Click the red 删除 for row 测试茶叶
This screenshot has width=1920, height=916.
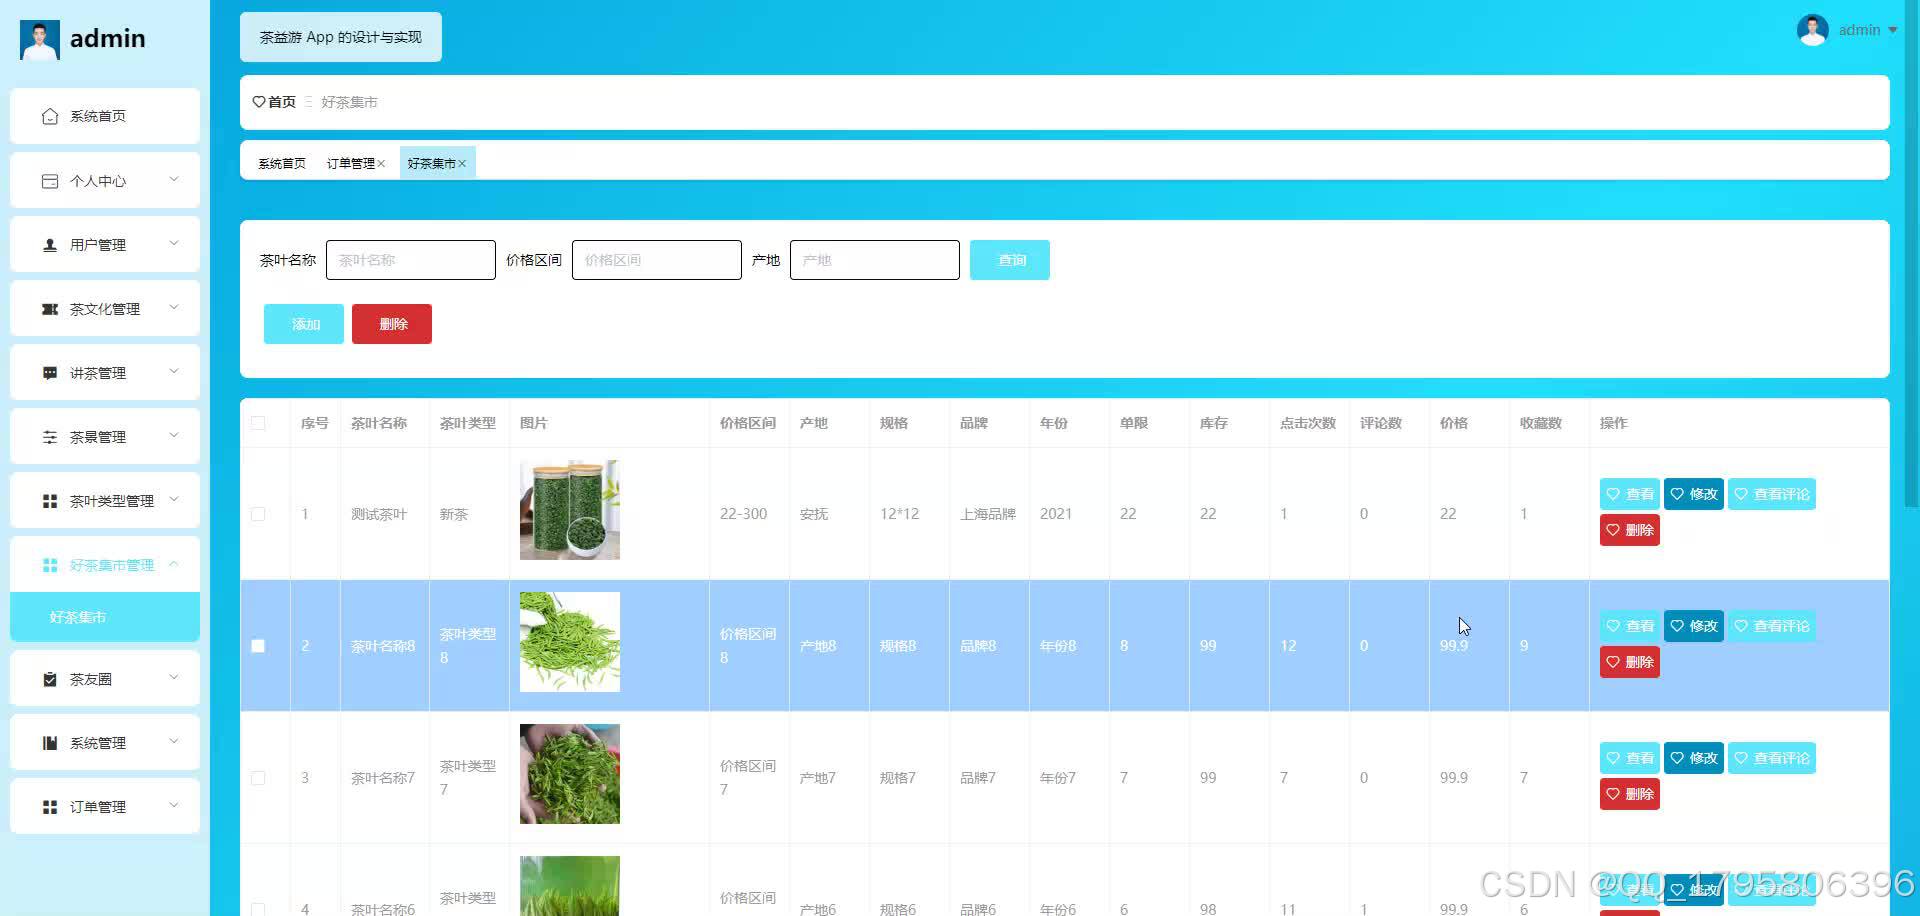click(1630, 530)
